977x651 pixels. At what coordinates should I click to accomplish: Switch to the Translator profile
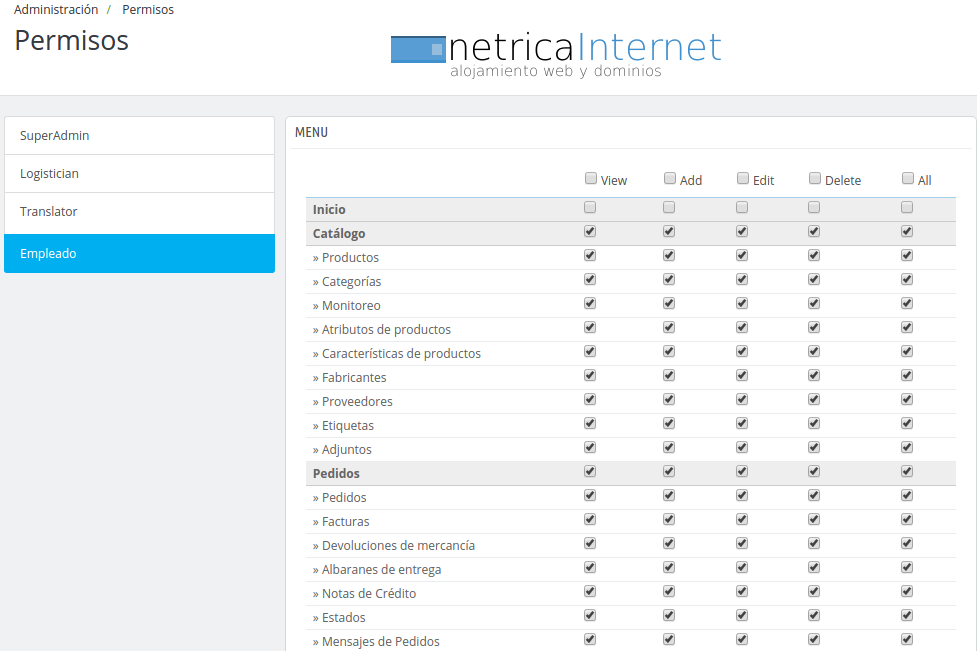(139, 212)
